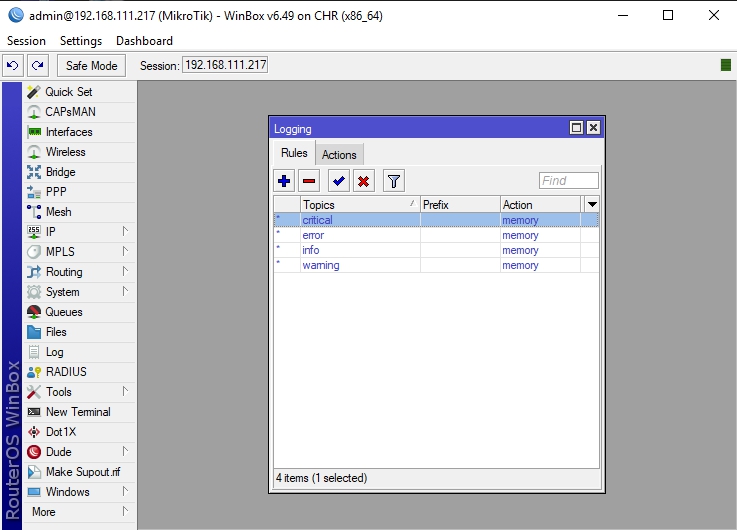Enable selected rule with blue checkmark
Viewport: 737px width, 530px height.
click(x=338, y=181)
